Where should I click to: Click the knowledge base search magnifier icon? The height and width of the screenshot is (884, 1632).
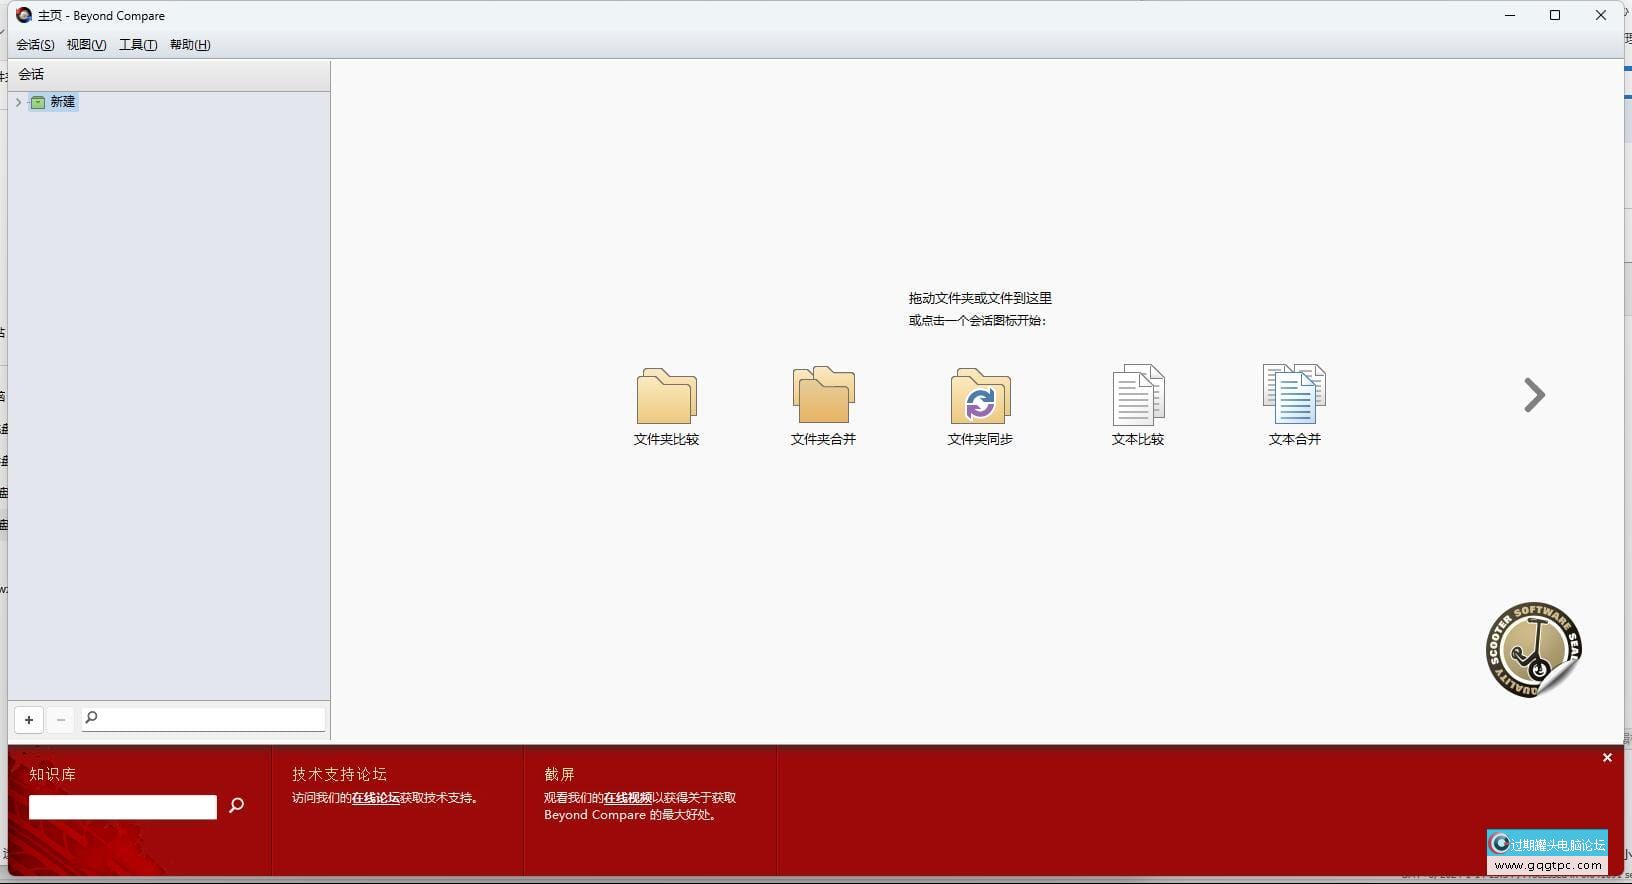(x=237, y=805)
